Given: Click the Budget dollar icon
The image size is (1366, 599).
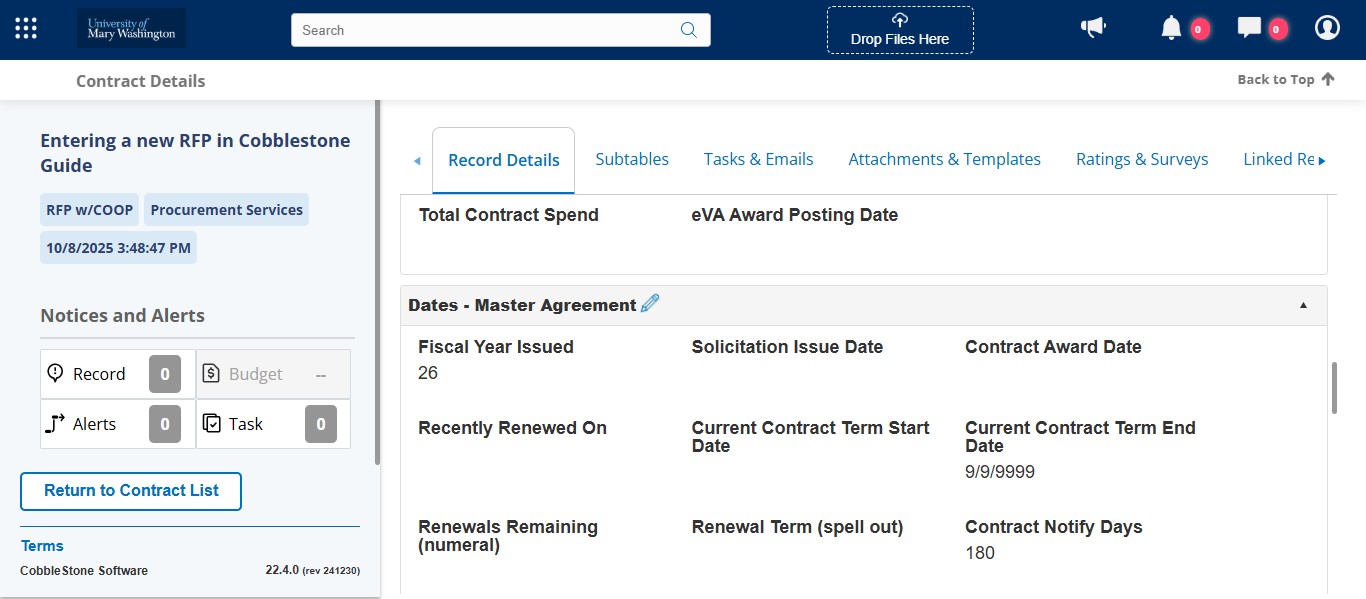Looking at the screenshot, I should click(x=212, y=373).
